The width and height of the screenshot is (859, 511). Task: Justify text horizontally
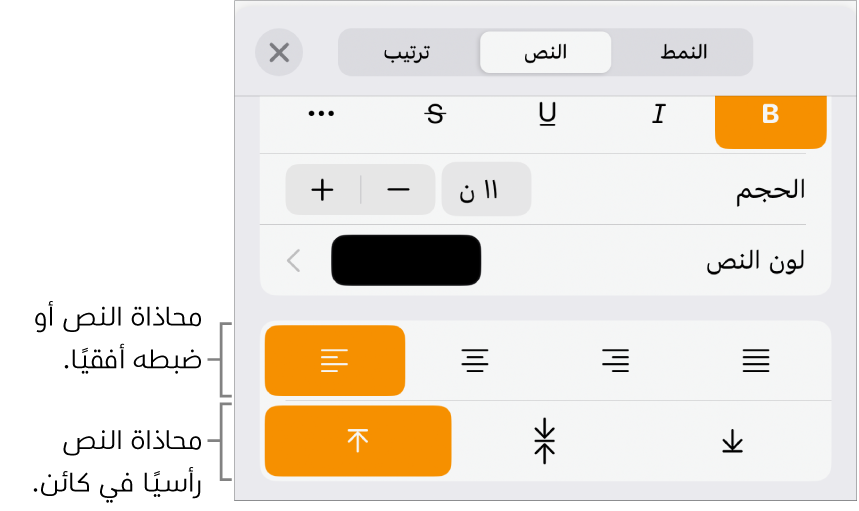point(756,361)
